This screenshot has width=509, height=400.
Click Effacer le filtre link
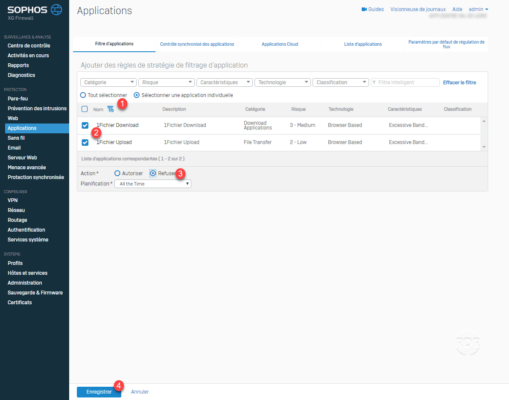pyautogui.click(x=459, y=82)
